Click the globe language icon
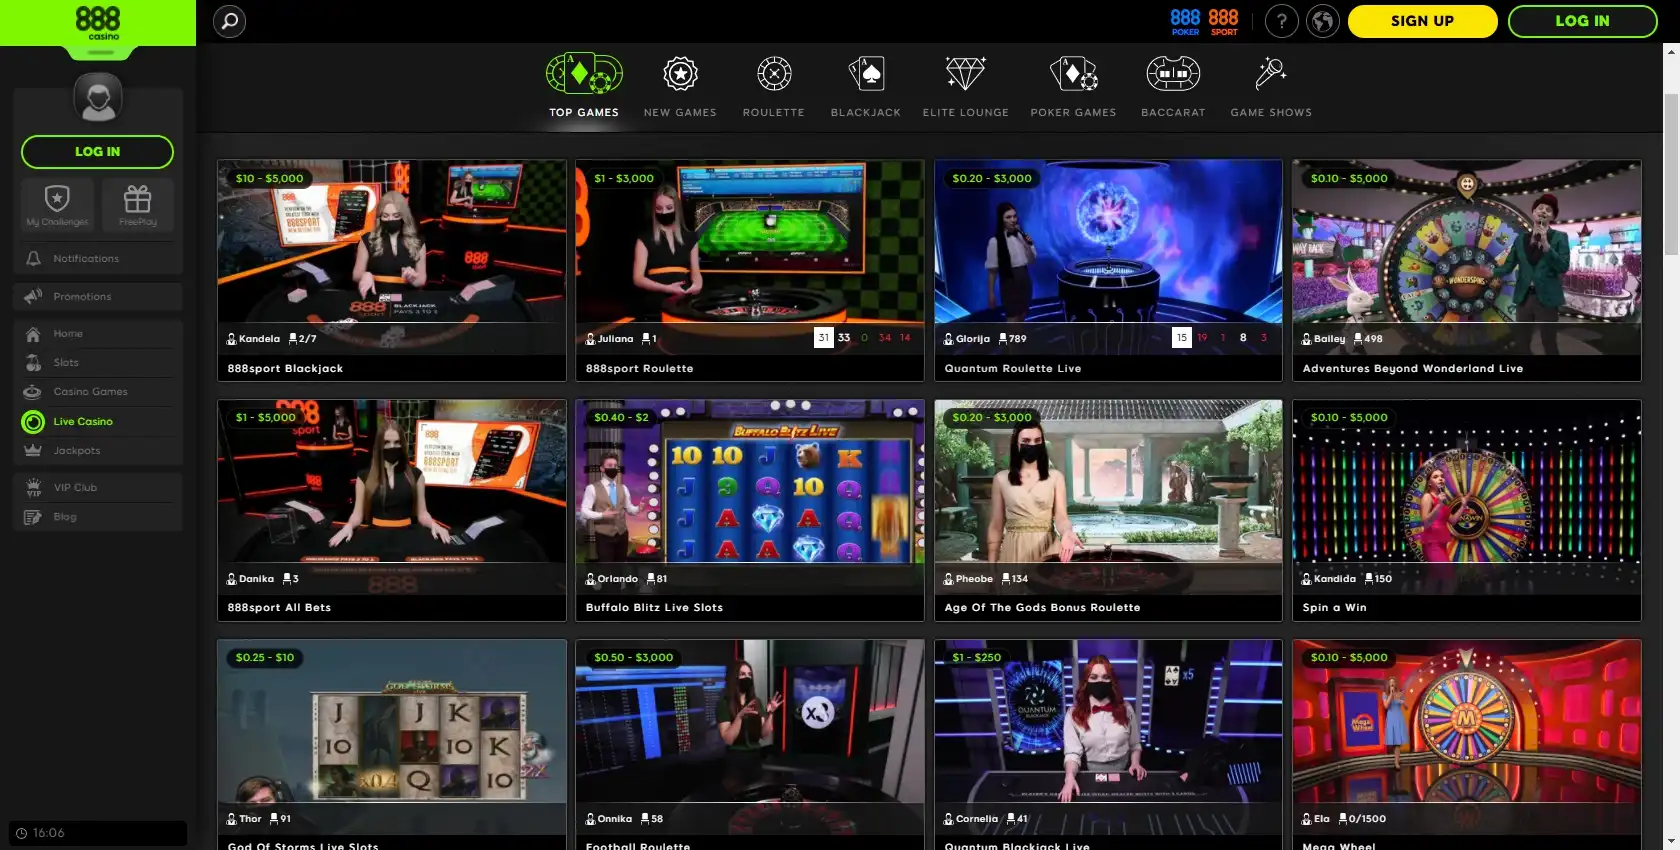Image resolution: width=1680 pixels, height=850 pixels. 1322,21
